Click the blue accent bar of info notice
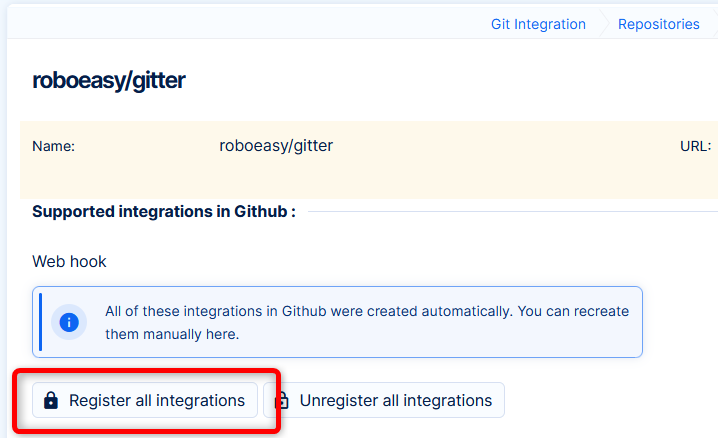718x438 pixels. point(40,322)
